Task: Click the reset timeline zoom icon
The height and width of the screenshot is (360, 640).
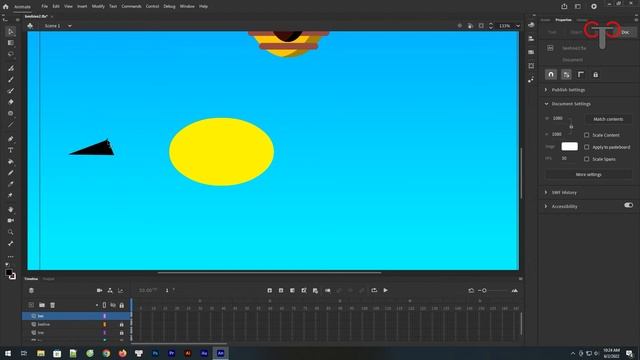Action: (471, 291)
